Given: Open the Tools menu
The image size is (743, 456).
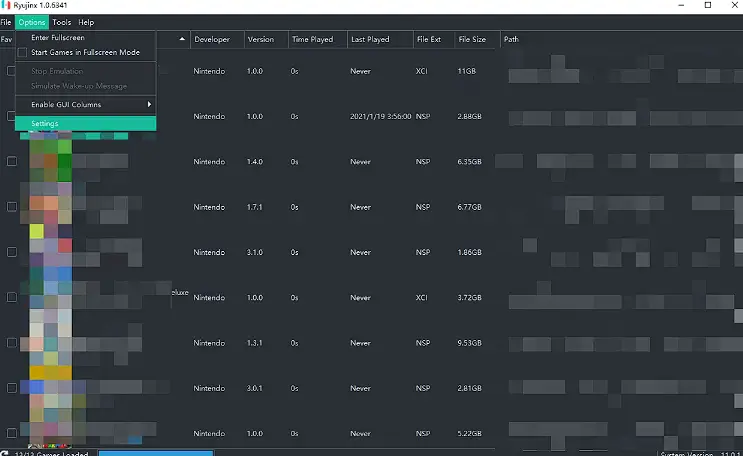Looking at the screenshot, I should pos(62,22).
